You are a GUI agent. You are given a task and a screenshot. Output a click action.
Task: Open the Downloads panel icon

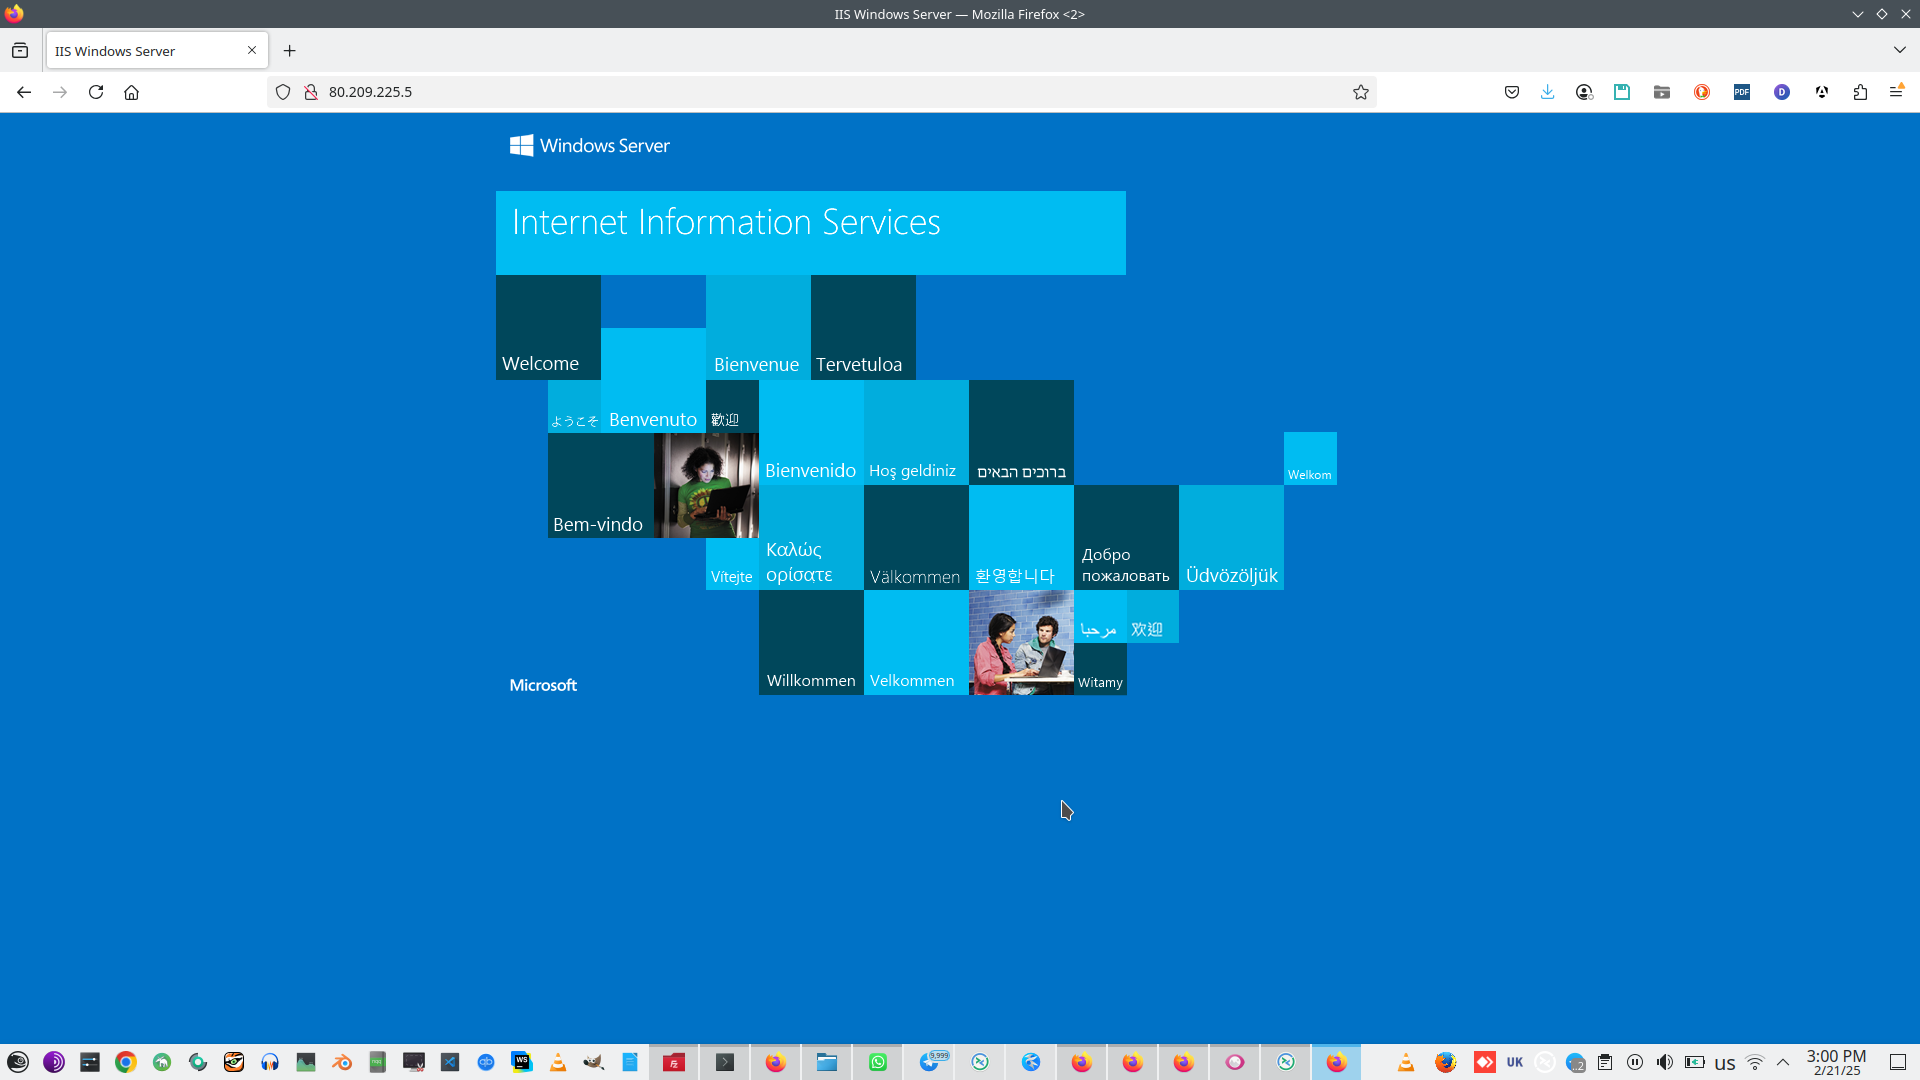1547,92
